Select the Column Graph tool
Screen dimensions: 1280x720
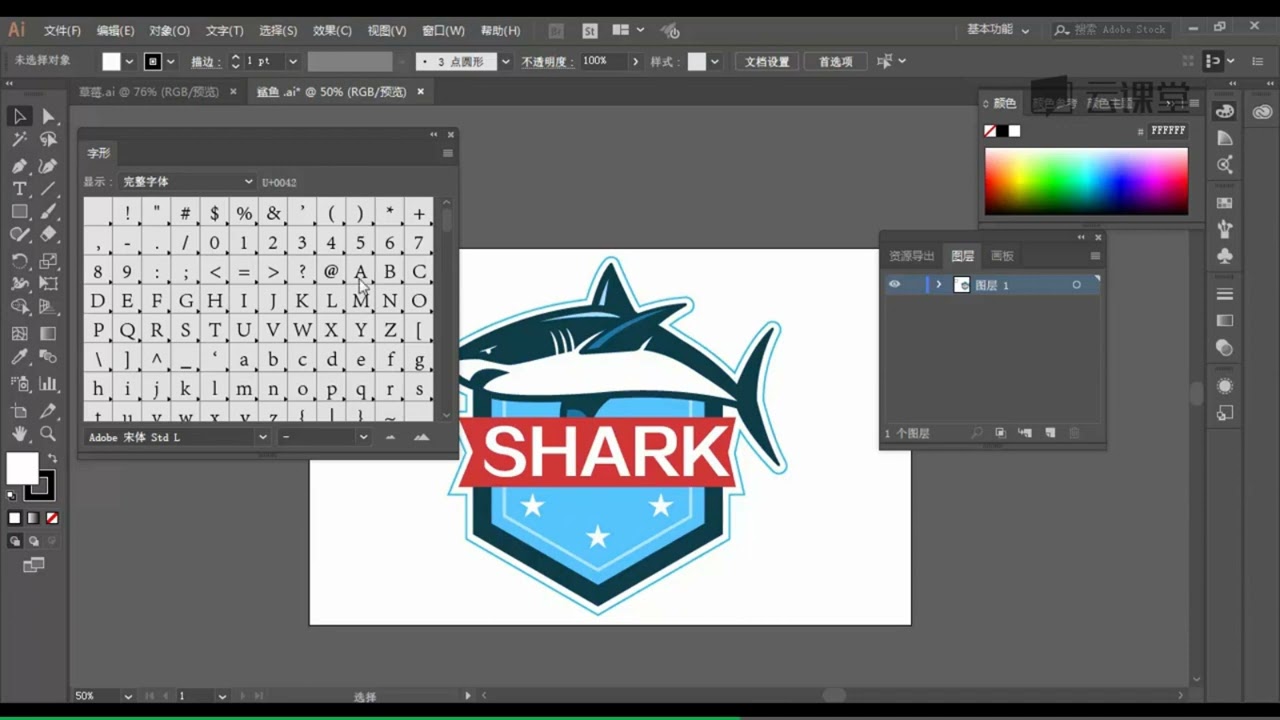(x=48, y=384)
